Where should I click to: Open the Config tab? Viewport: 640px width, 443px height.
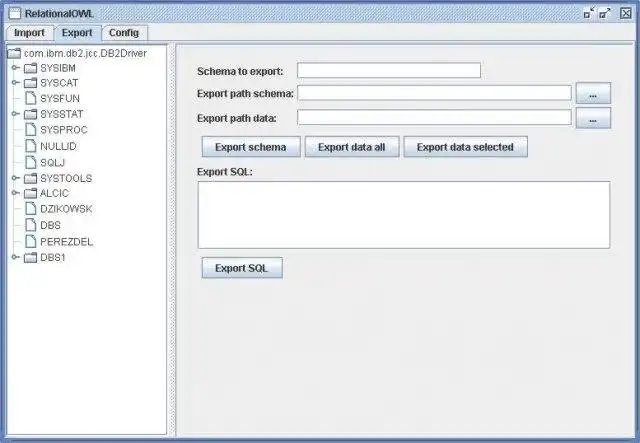pos(124,33)
